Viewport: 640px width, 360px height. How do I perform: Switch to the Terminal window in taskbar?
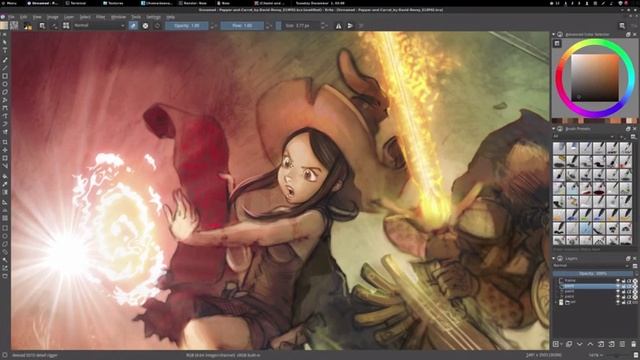tap(76, 3)
